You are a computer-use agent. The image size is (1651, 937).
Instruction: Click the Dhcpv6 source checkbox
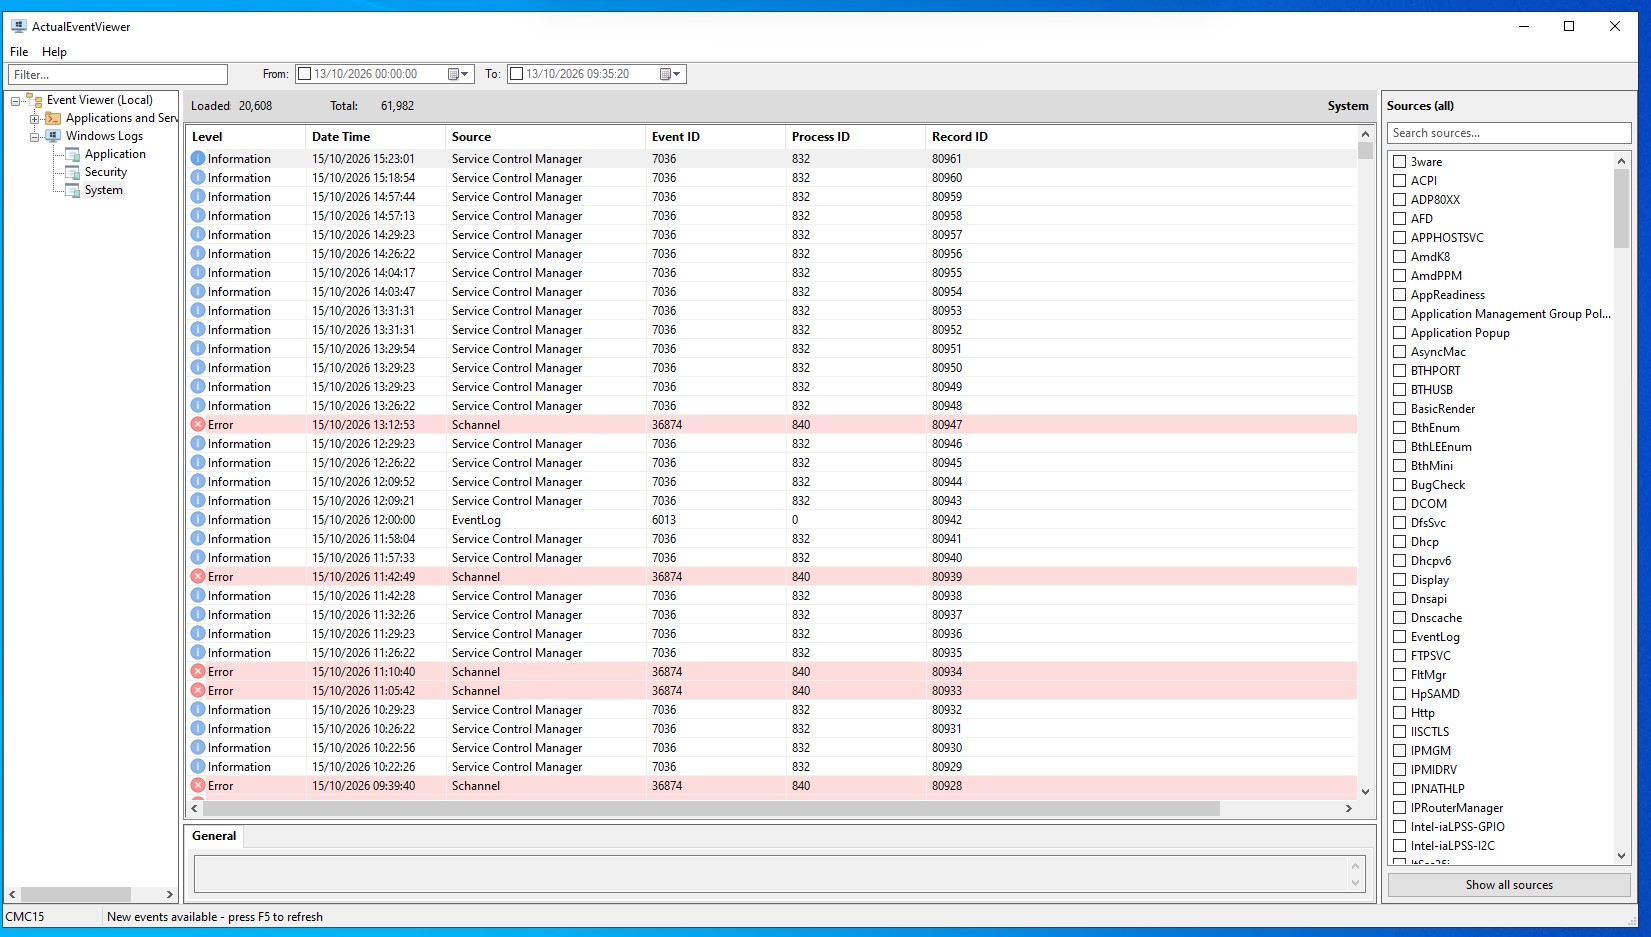(1400, 561)
